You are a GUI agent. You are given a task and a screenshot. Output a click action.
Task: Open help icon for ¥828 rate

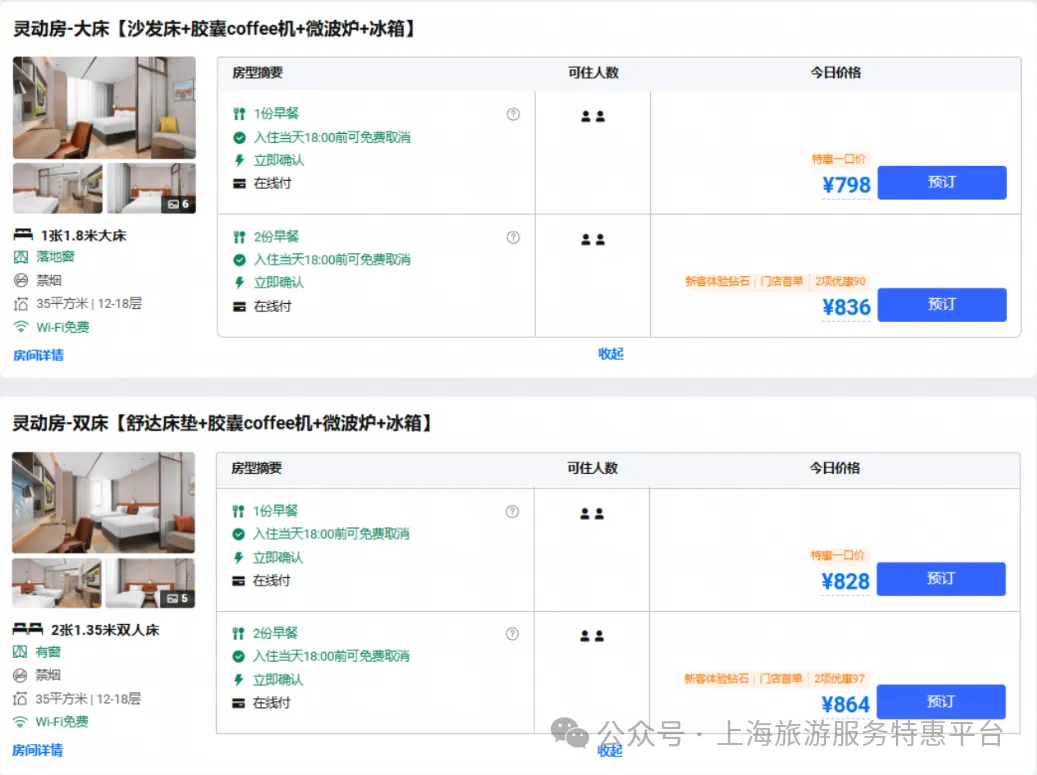(x=512, y=512)
